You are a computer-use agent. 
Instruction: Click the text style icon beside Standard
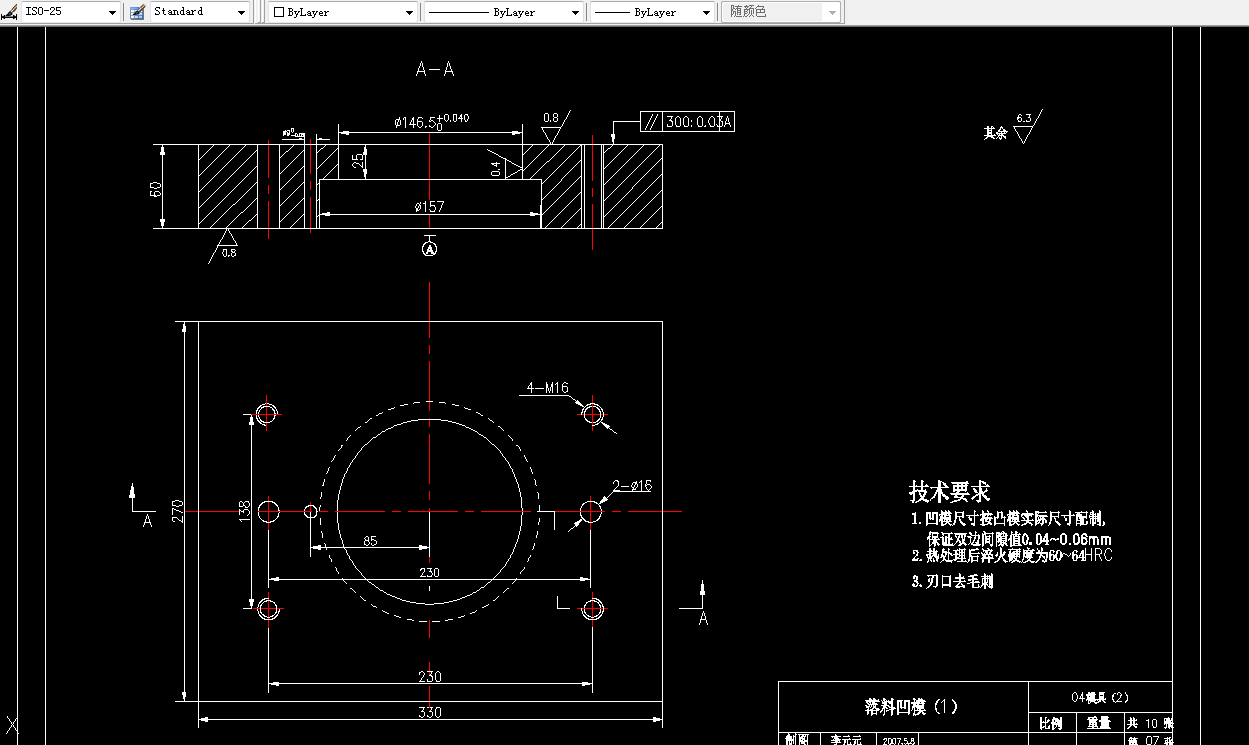(x=137, y=12)
